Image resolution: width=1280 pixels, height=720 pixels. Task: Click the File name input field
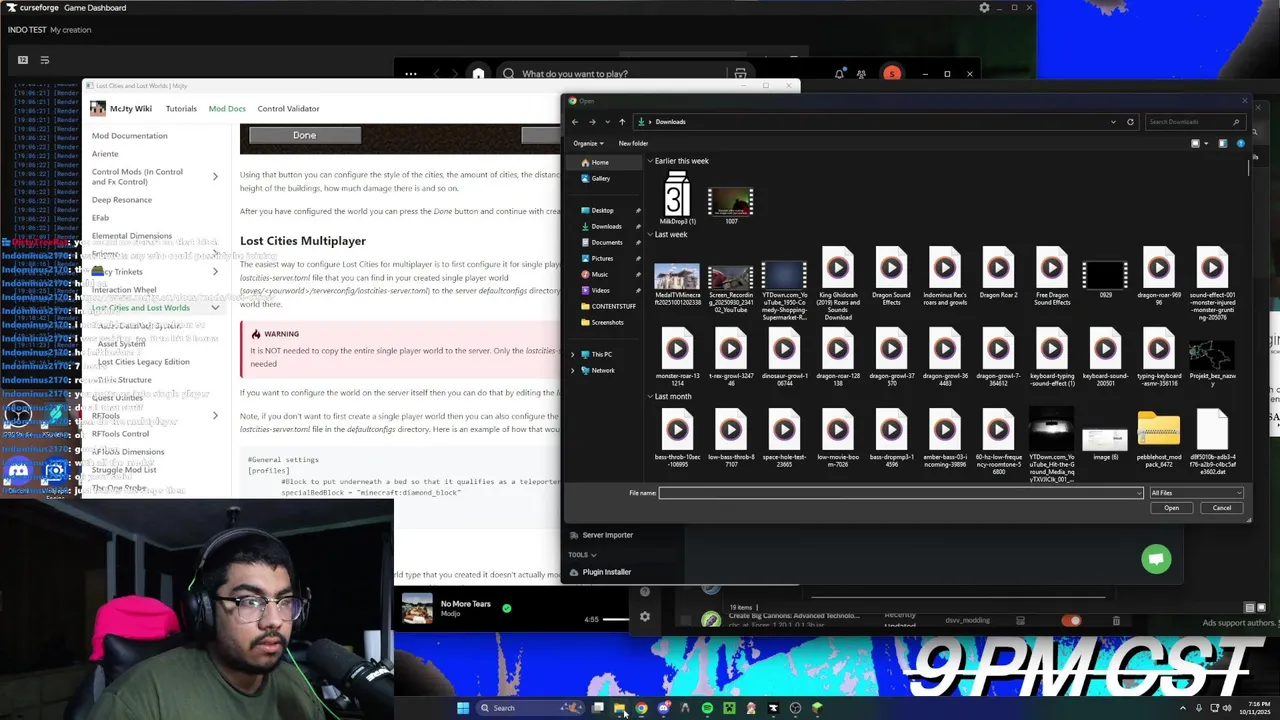point(900,493)
